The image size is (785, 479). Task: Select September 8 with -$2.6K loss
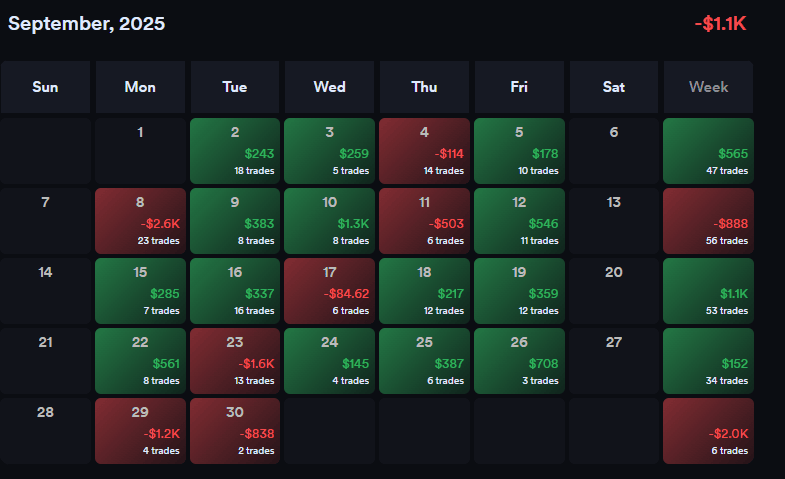click(140, 221)
